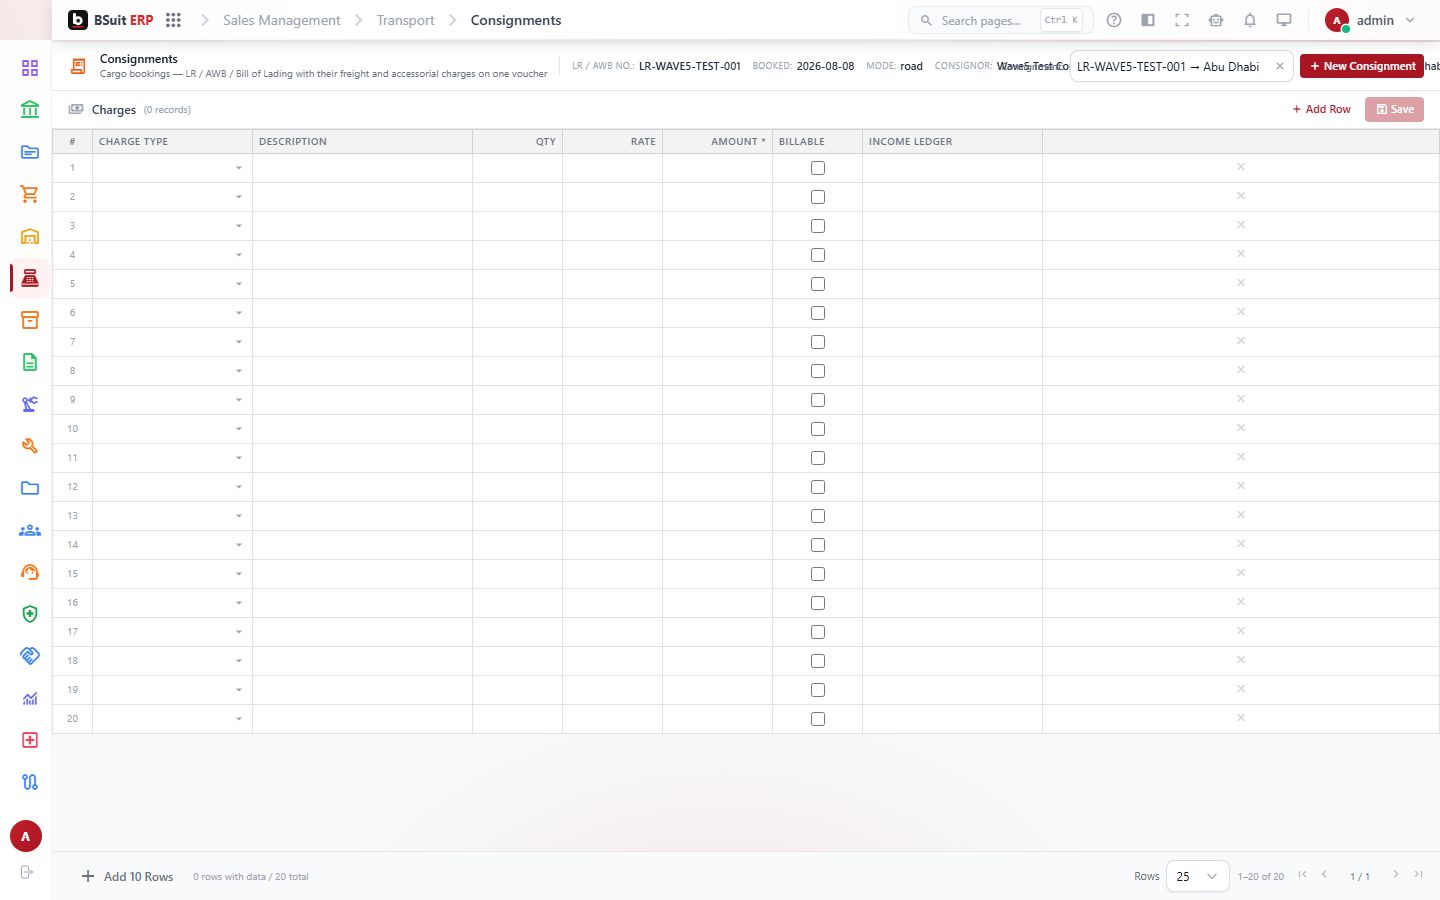Viewport: 1440px width, 900px height.
Task: Tick the Billable checkbox in row 8
Action: 818,371
